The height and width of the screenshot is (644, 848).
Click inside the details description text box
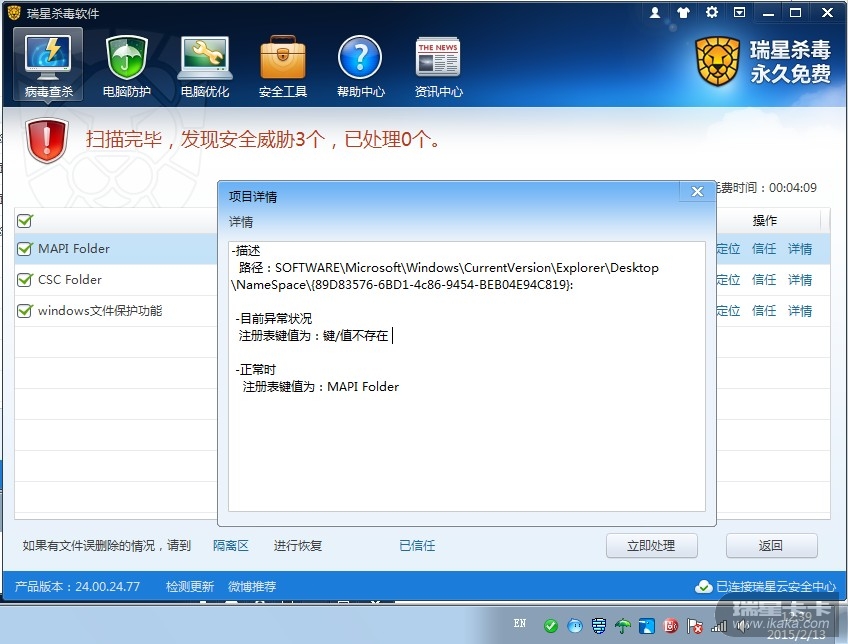(x=467, y=376)
